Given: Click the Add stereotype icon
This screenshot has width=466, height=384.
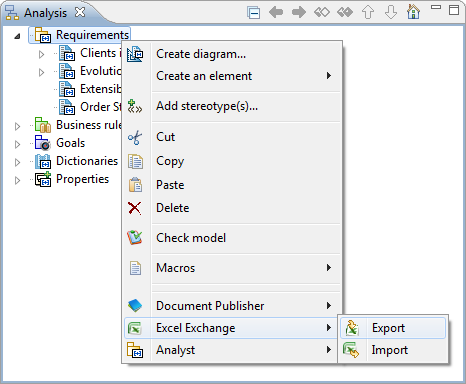Looking at the screenshot, I should point(135,106).
